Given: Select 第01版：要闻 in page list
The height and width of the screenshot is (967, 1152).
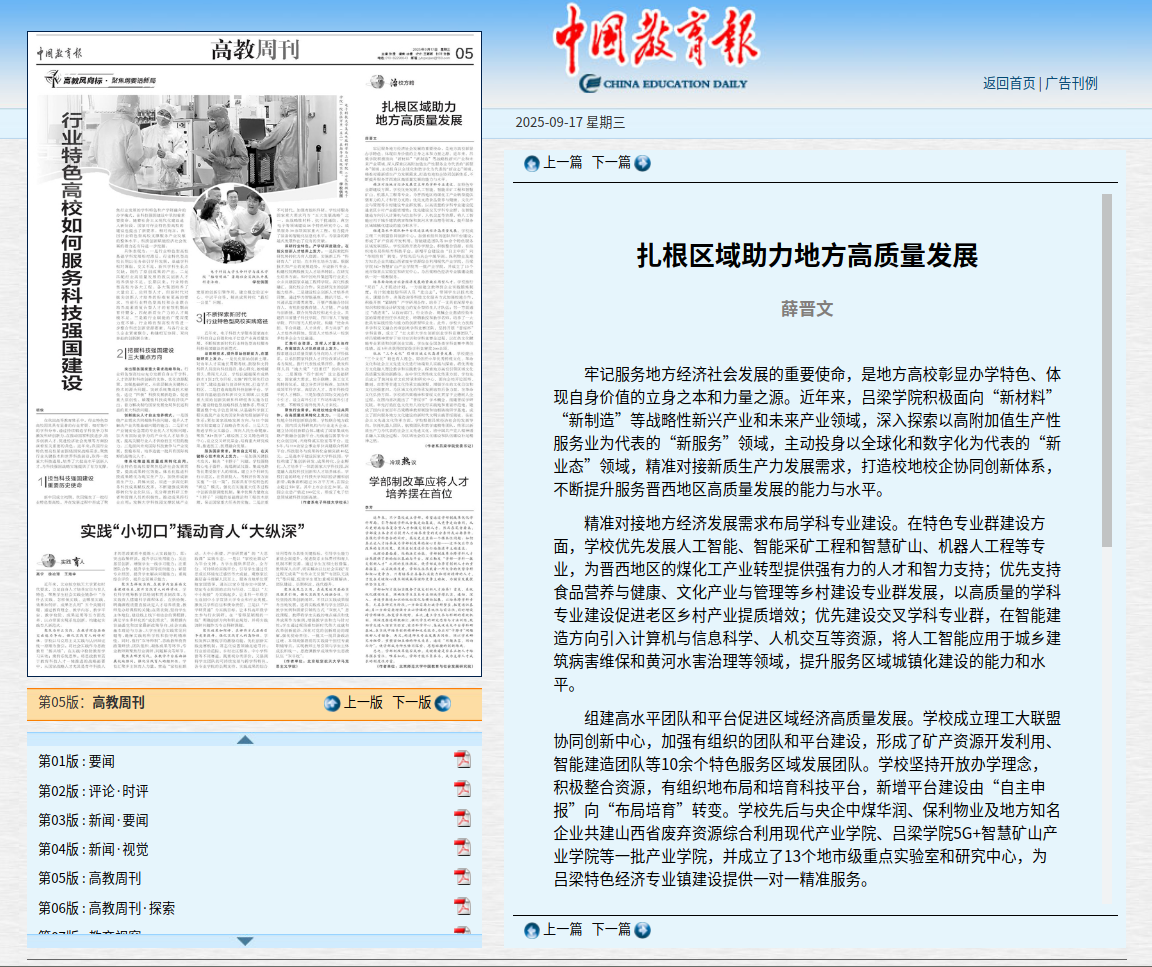Looking at the screenshot, I should (76, 761).
